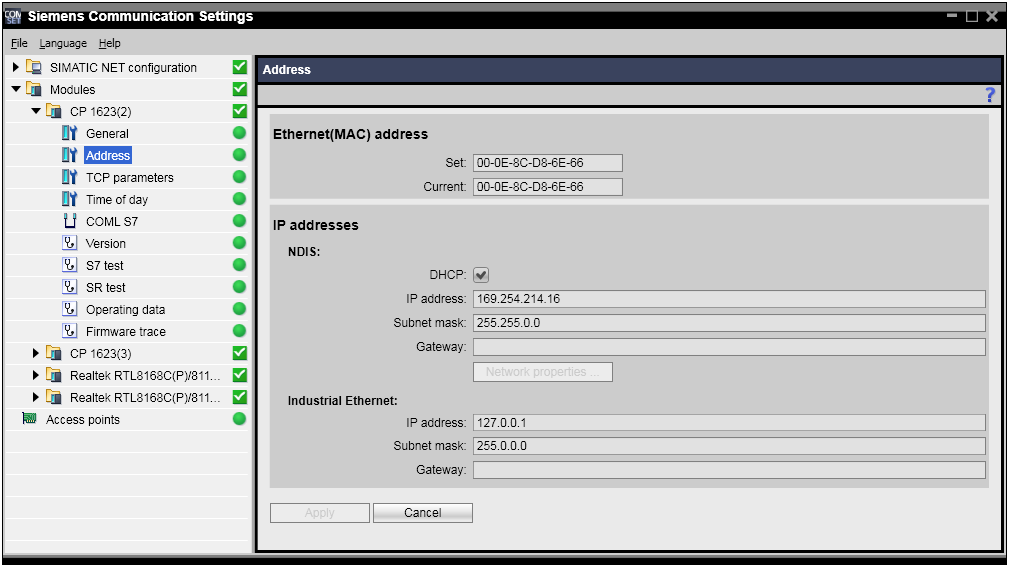Toggle the DHCP checkbox
This screenshot has height=567, width=1009.
tap(481, 275)
